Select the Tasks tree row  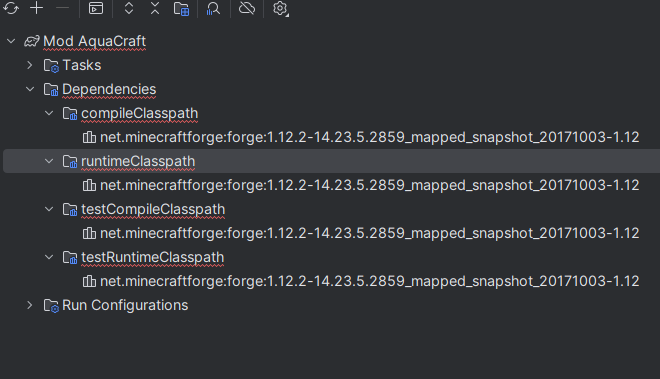[x=330, y=65]
